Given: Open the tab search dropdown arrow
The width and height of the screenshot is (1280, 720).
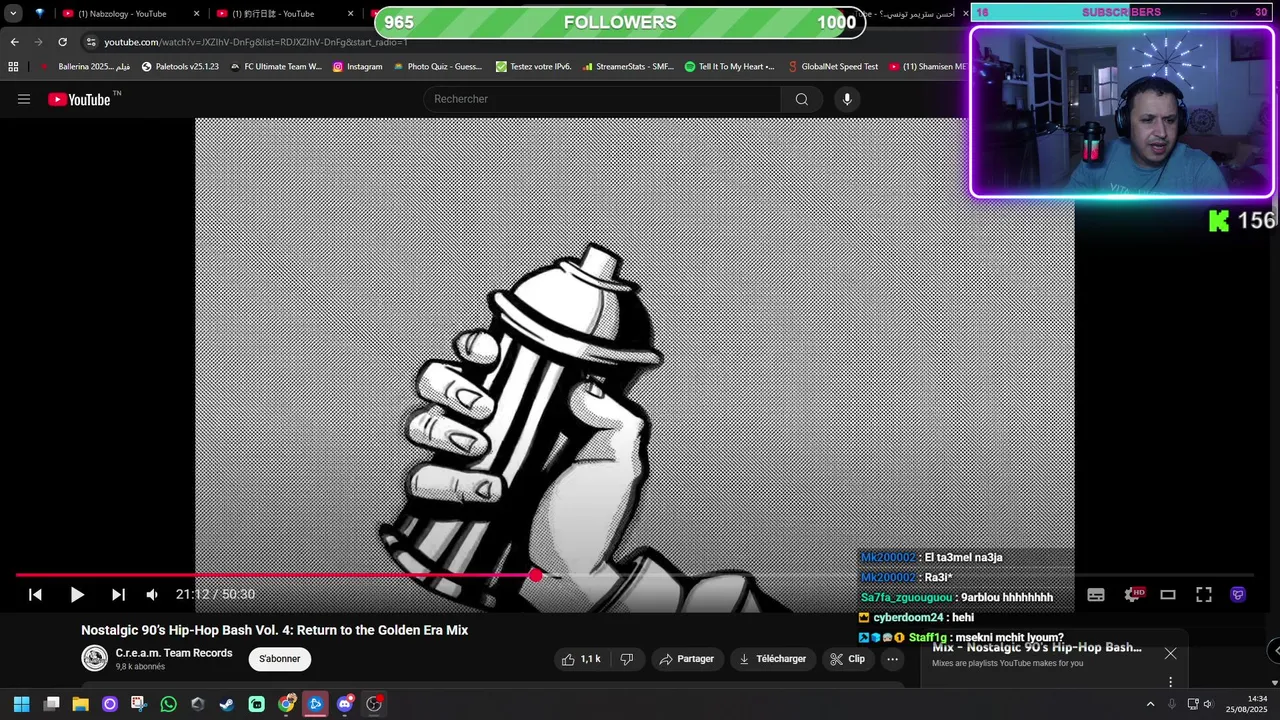Looking at the screenshot, I should point(13,14).
